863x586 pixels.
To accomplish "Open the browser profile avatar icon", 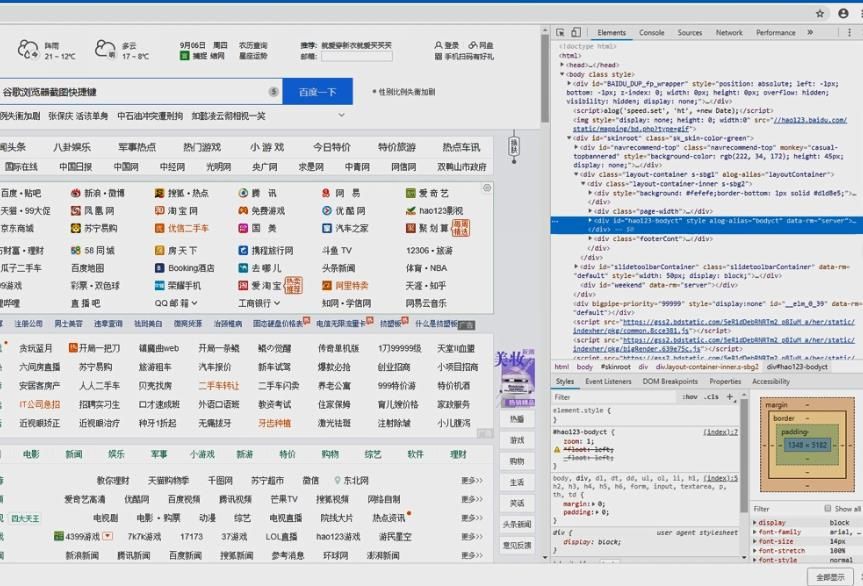I will (843, 14).
